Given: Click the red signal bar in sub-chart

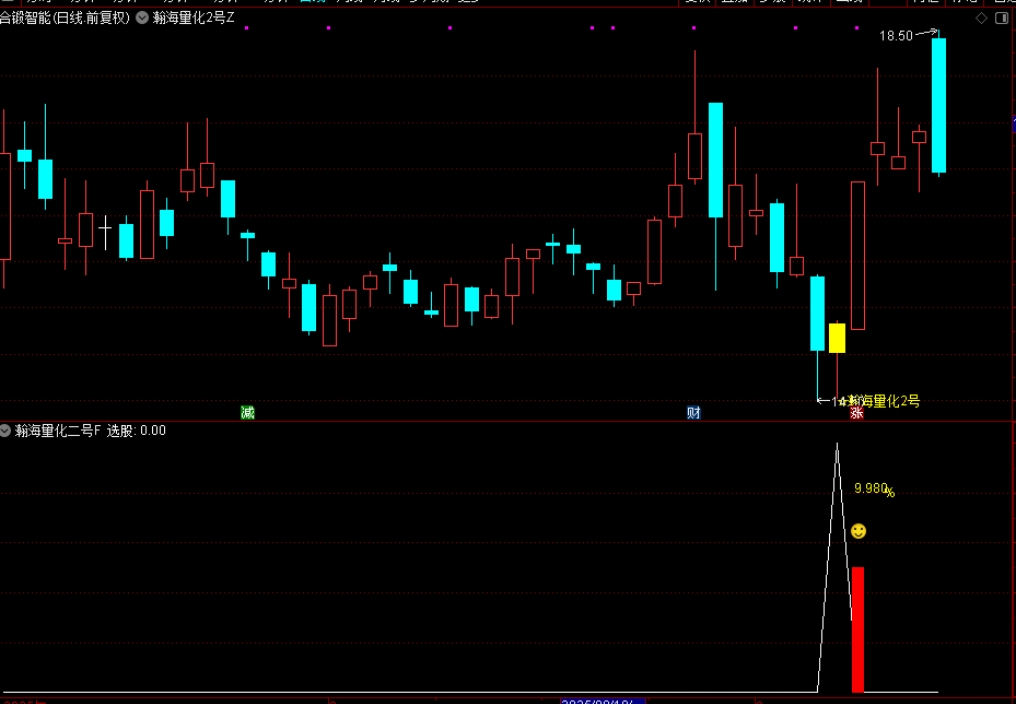Looking at the screenshot, I should tap(857, 629).
